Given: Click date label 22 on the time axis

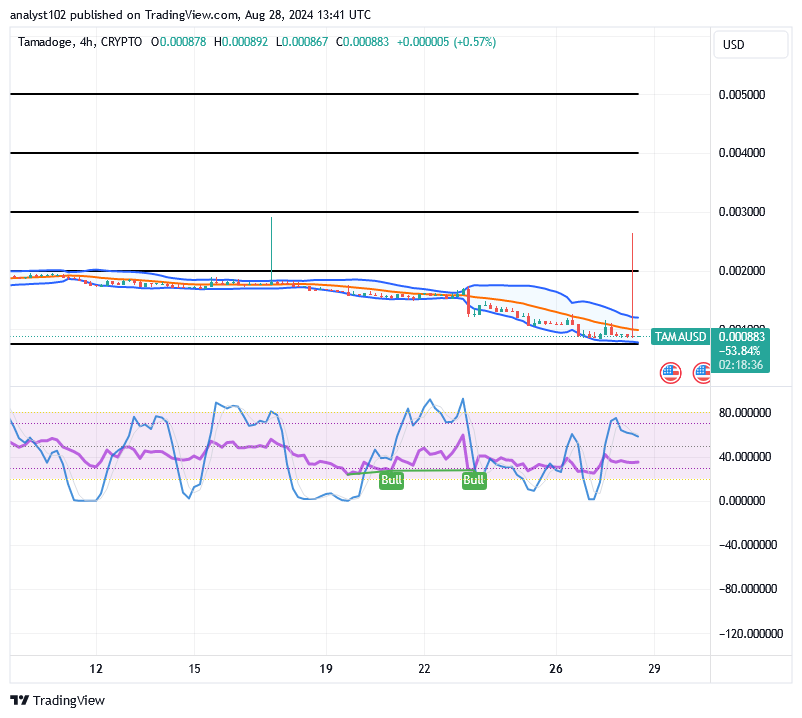Looking at the screenshot, I should coord(424,669).
